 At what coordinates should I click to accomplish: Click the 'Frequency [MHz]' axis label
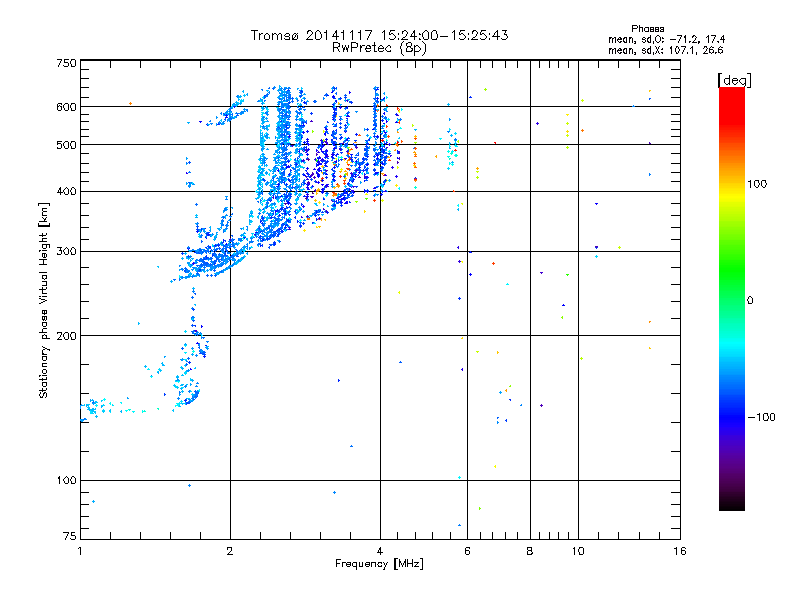pyautogui.click(x=379, y=564)
